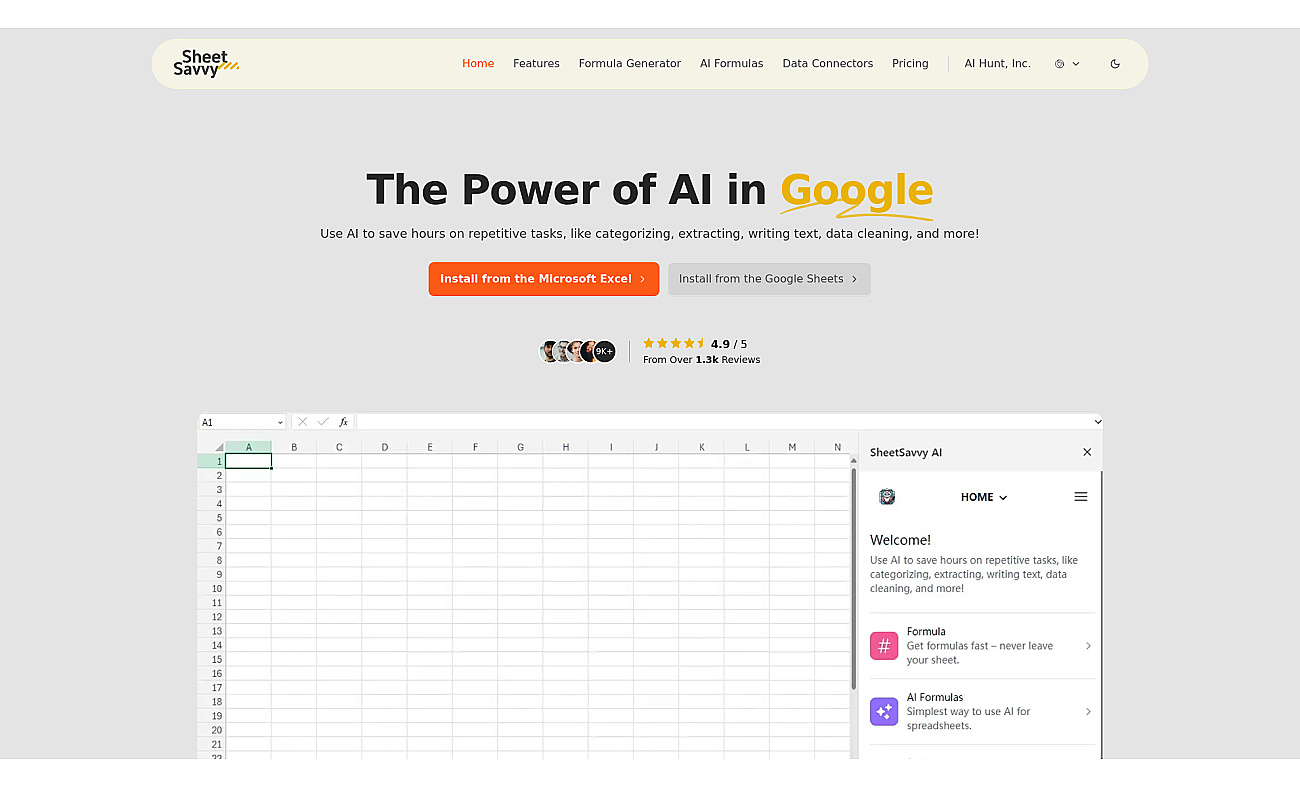The width and height of the screenshot is (1300, 788).
Task: Toggle dark mode moon icon
Action: [1115, 63]
